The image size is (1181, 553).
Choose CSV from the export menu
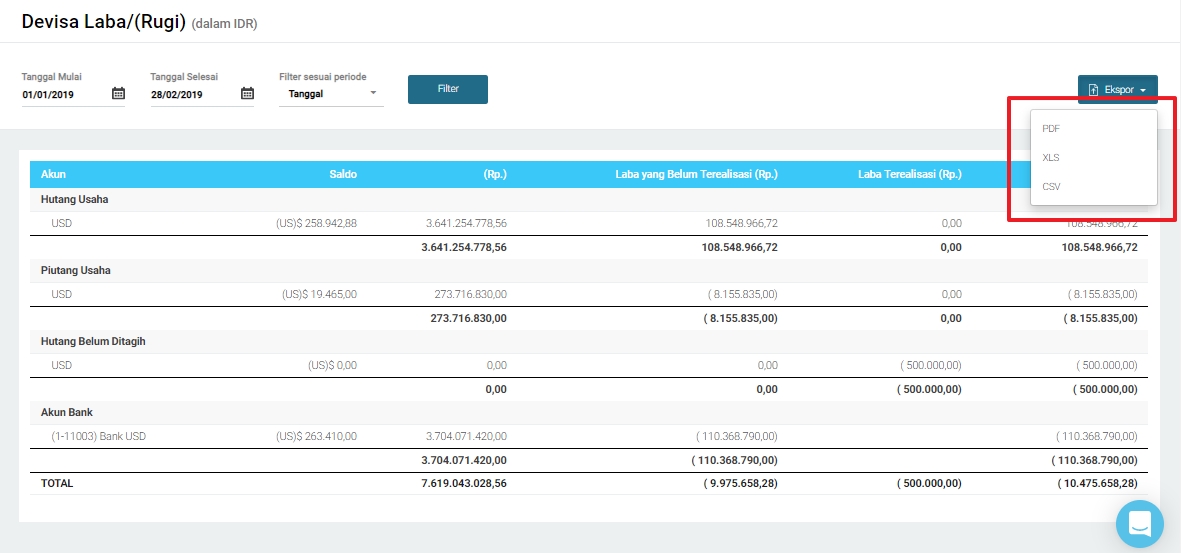(x=1094, y=186)
